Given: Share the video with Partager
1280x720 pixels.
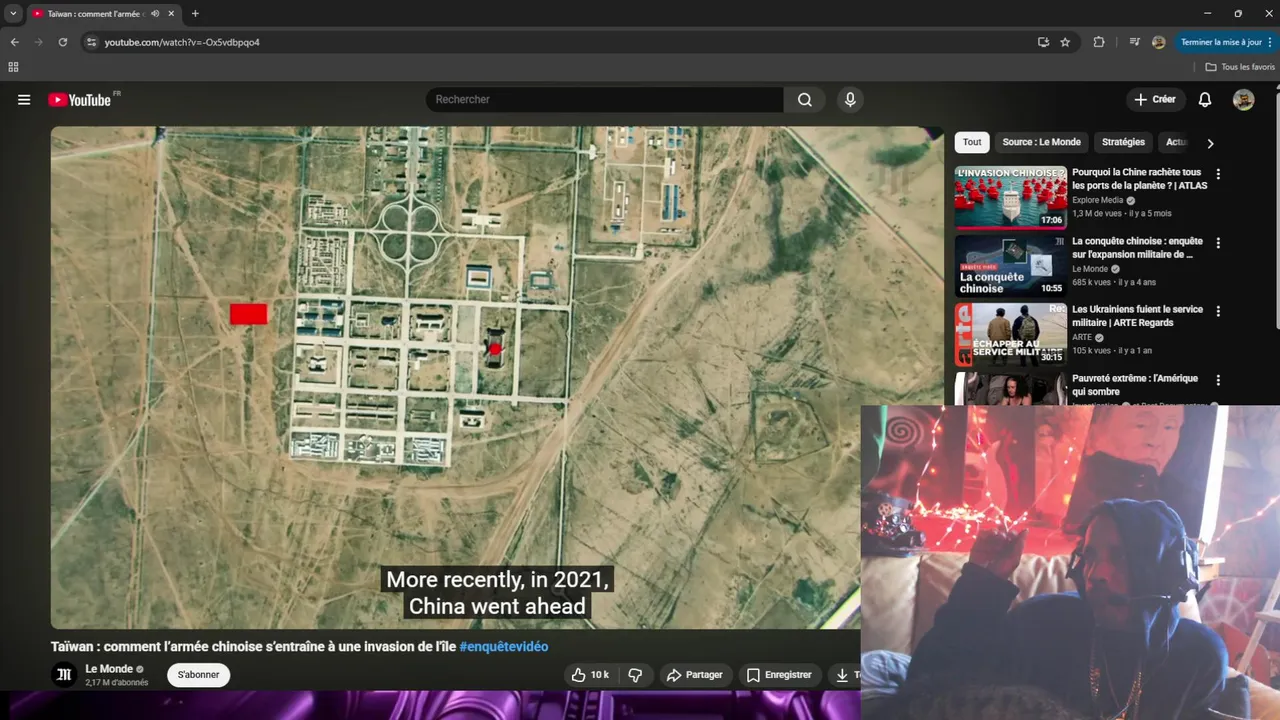Looking at the screenshot, I should point(694,675).
